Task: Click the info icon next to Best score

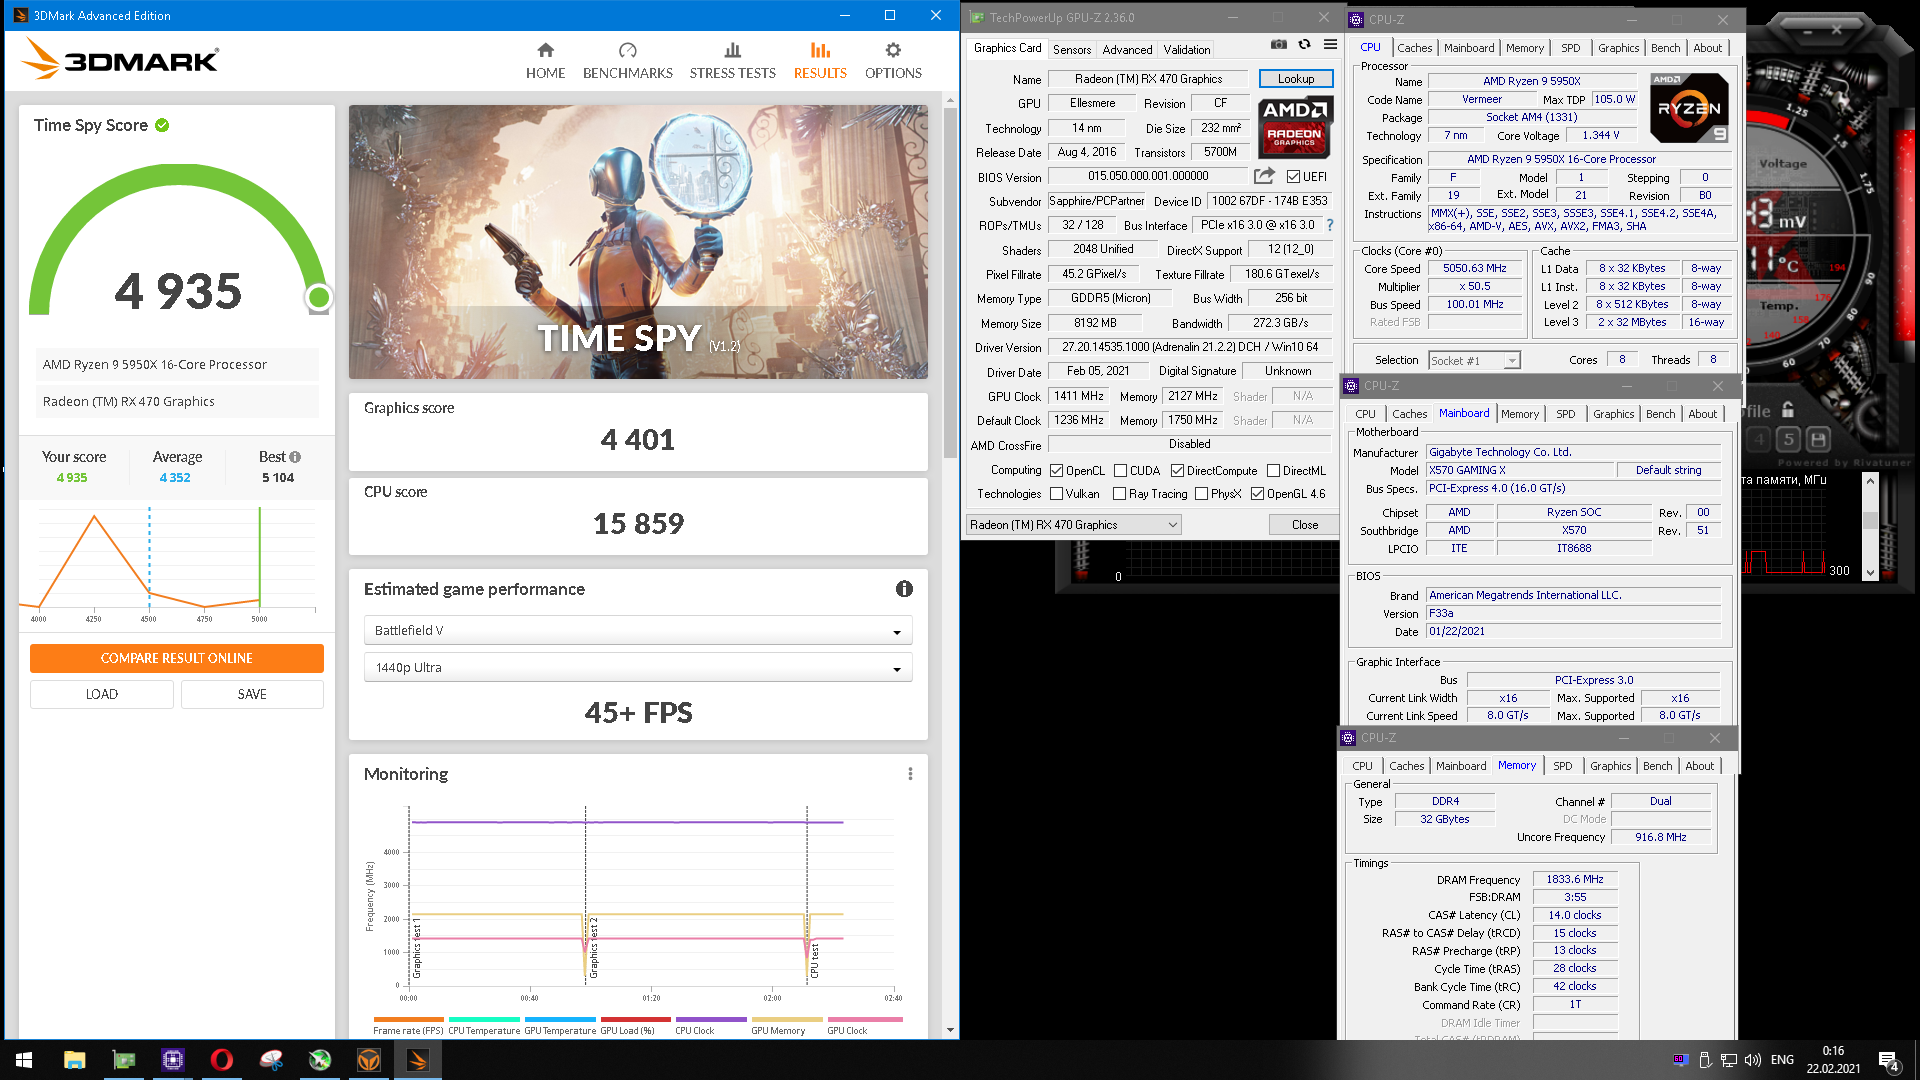Action: (x=295, y=457)
